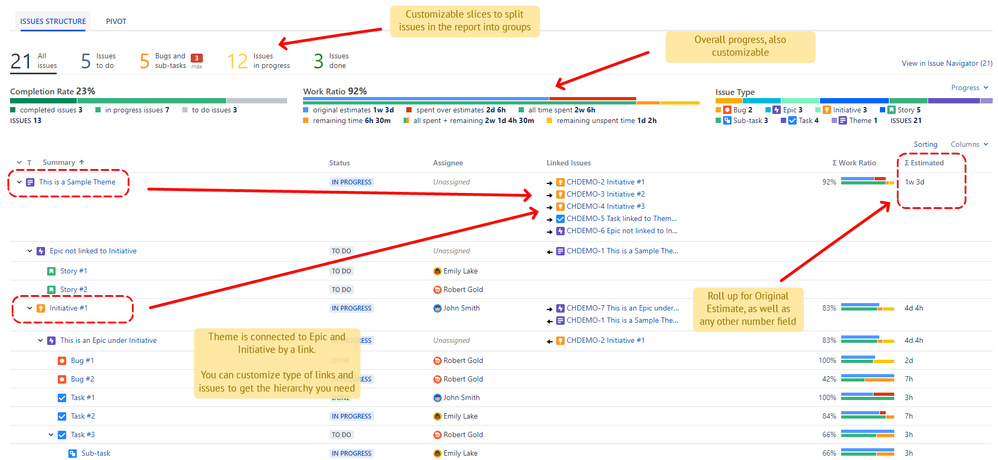Select the Issues in progress slice
Image resolution: width=998 pixels, height=460 pixels.
click(x=259, y=61)
